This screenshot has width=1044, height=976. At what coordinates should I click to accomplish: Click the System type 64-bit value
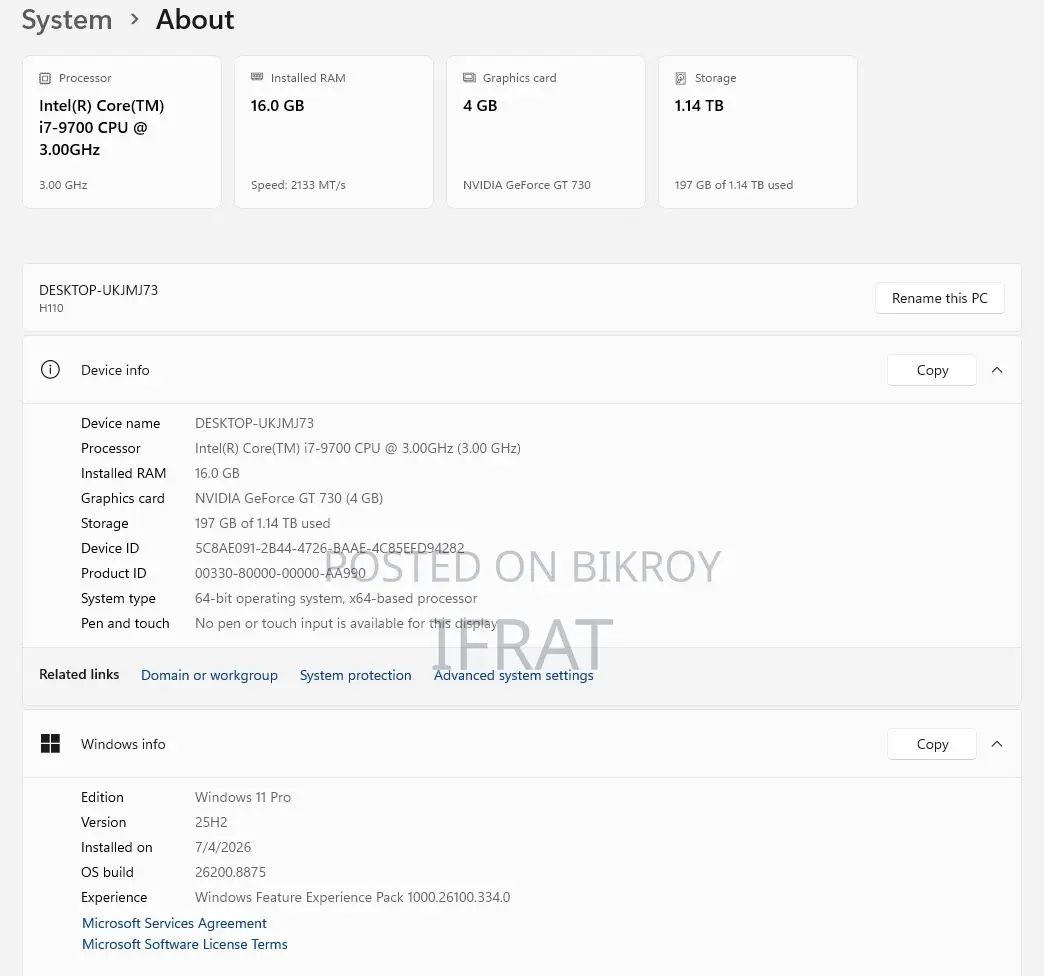[x=336, y=599]
